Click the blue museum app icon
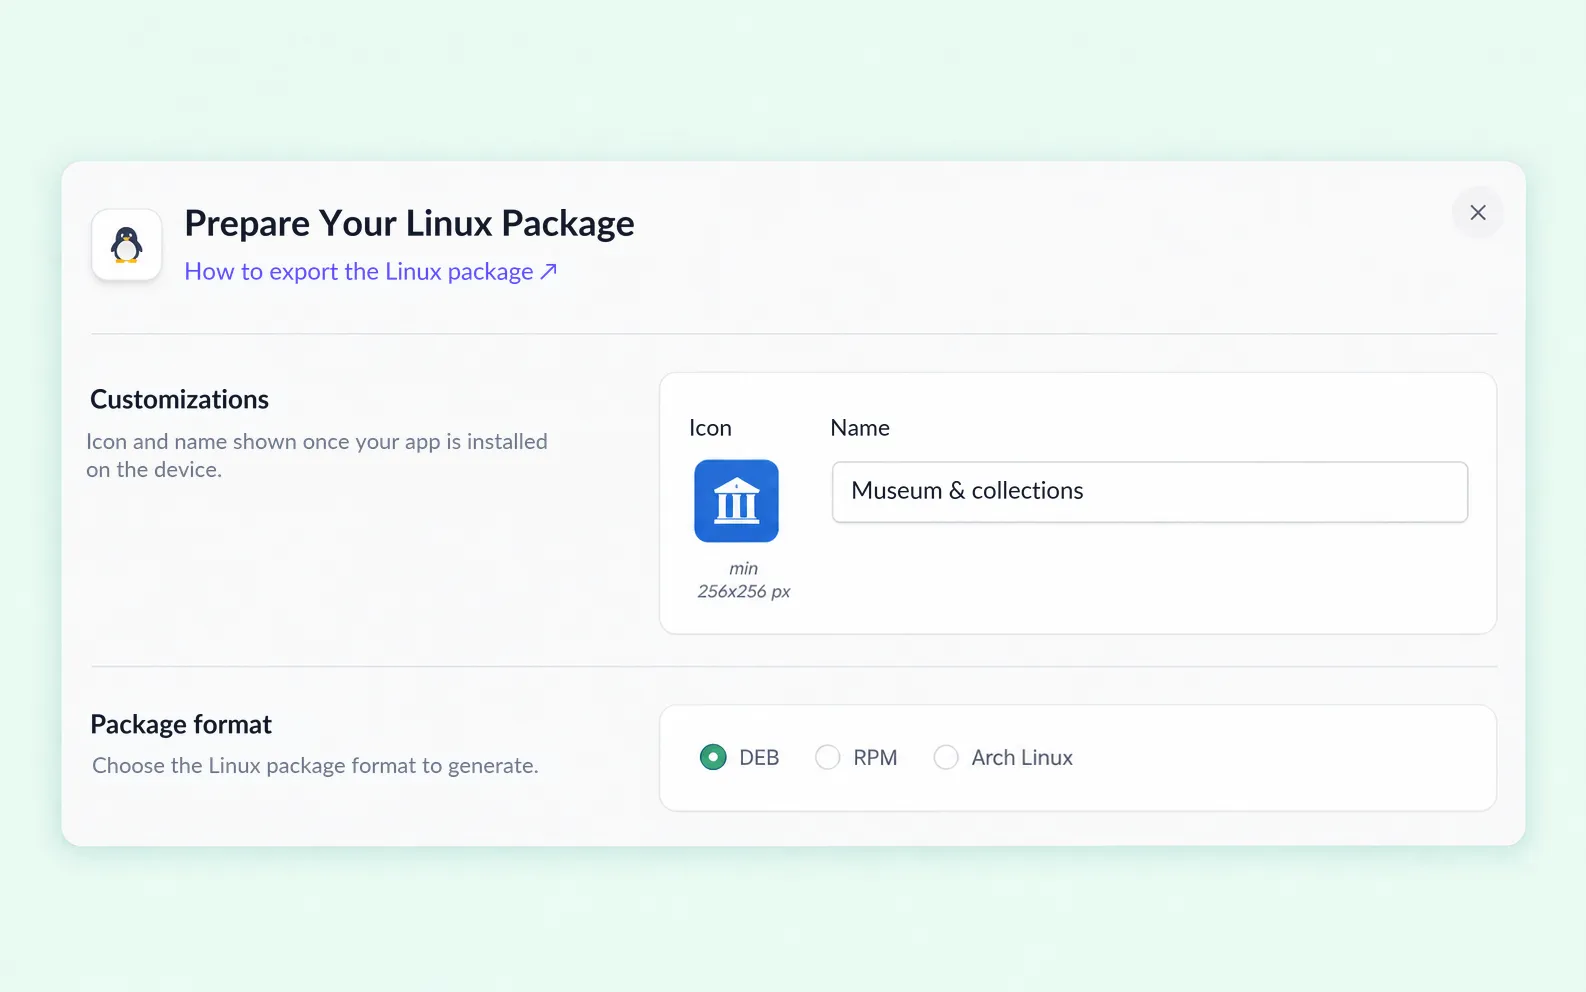 (736, 501)
